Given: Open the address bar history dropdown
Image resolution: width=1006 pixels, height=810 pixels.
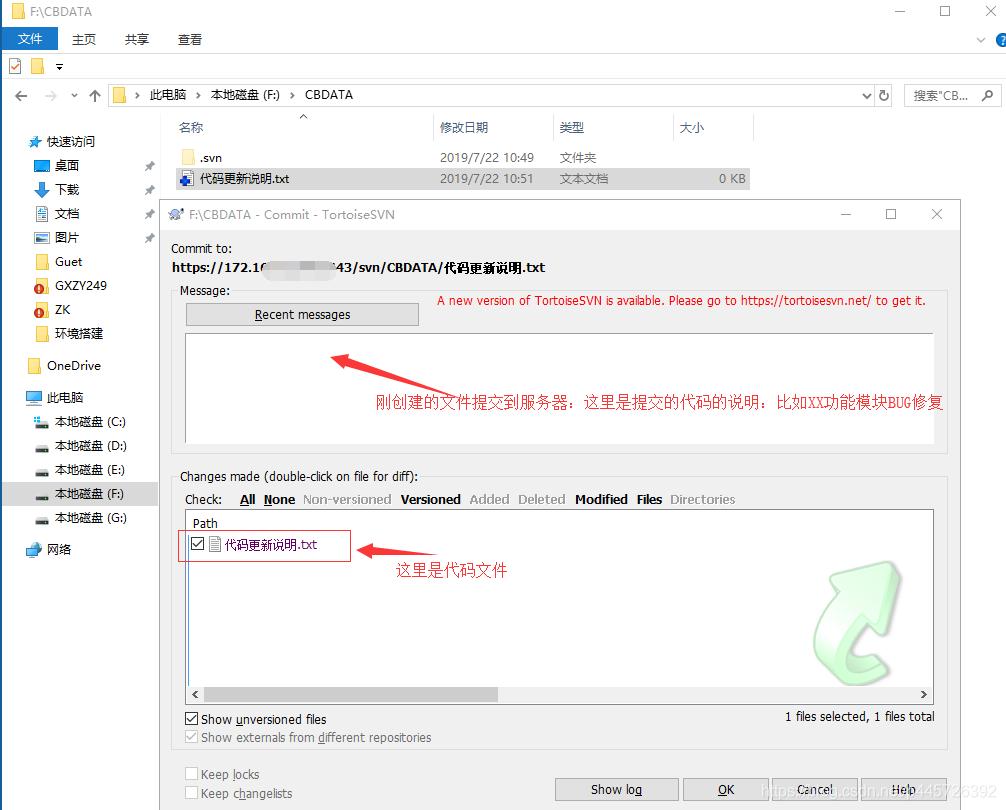Looking at the screenshot, I should click(866, 95).
